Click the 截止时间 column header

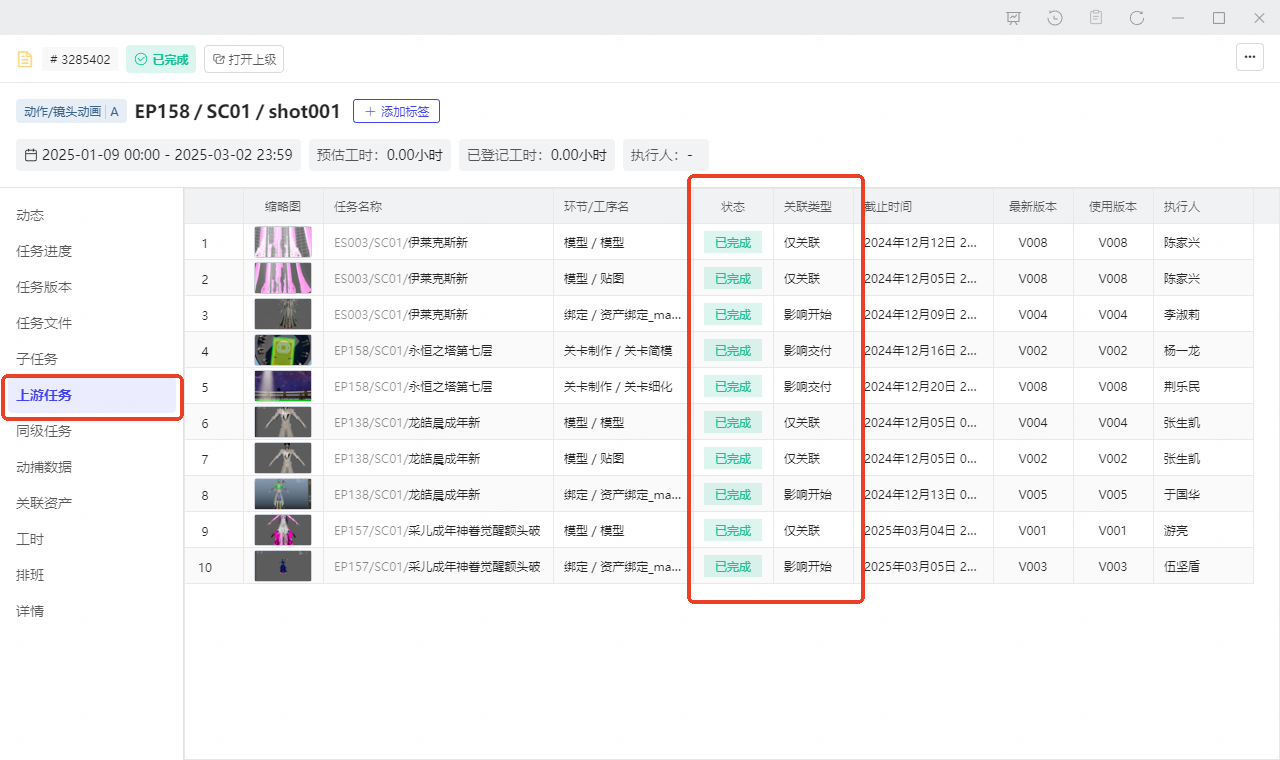point(888,207)
